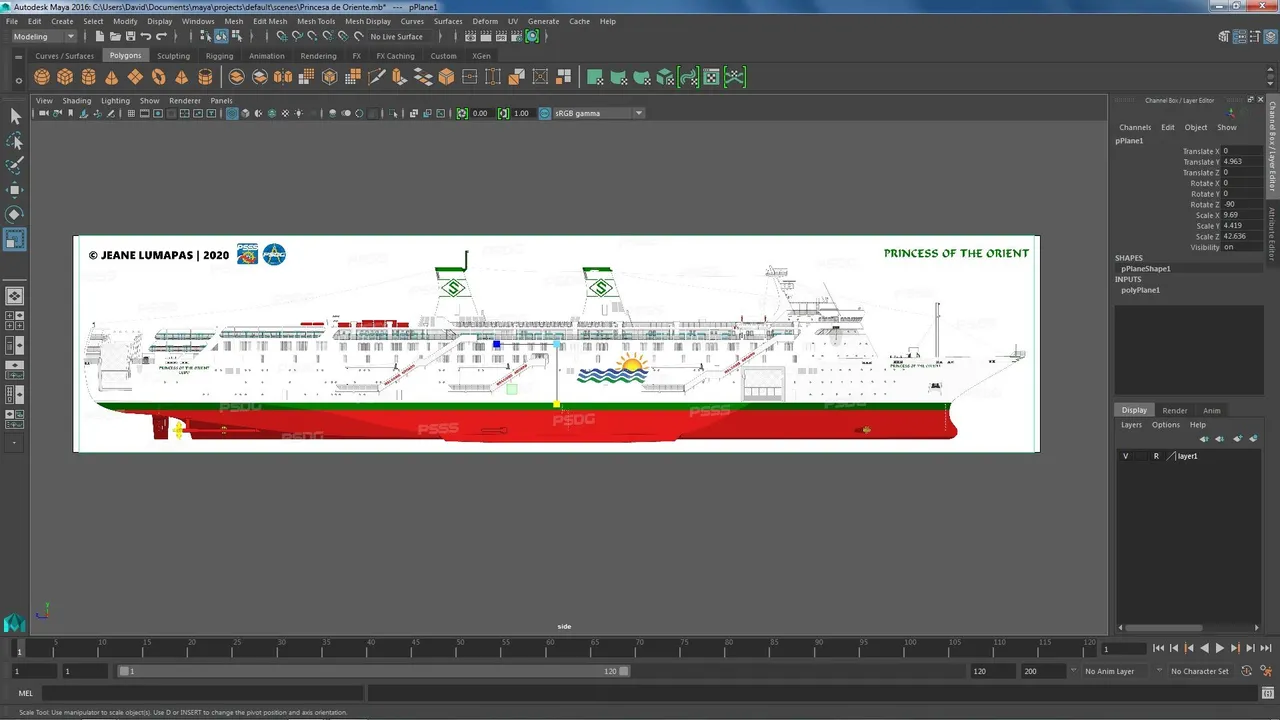Image resolution: width=1280 pixels, height=720 pixels.
Task: Select the active Scale tool in toolbox
Action: tap(15, 240)
